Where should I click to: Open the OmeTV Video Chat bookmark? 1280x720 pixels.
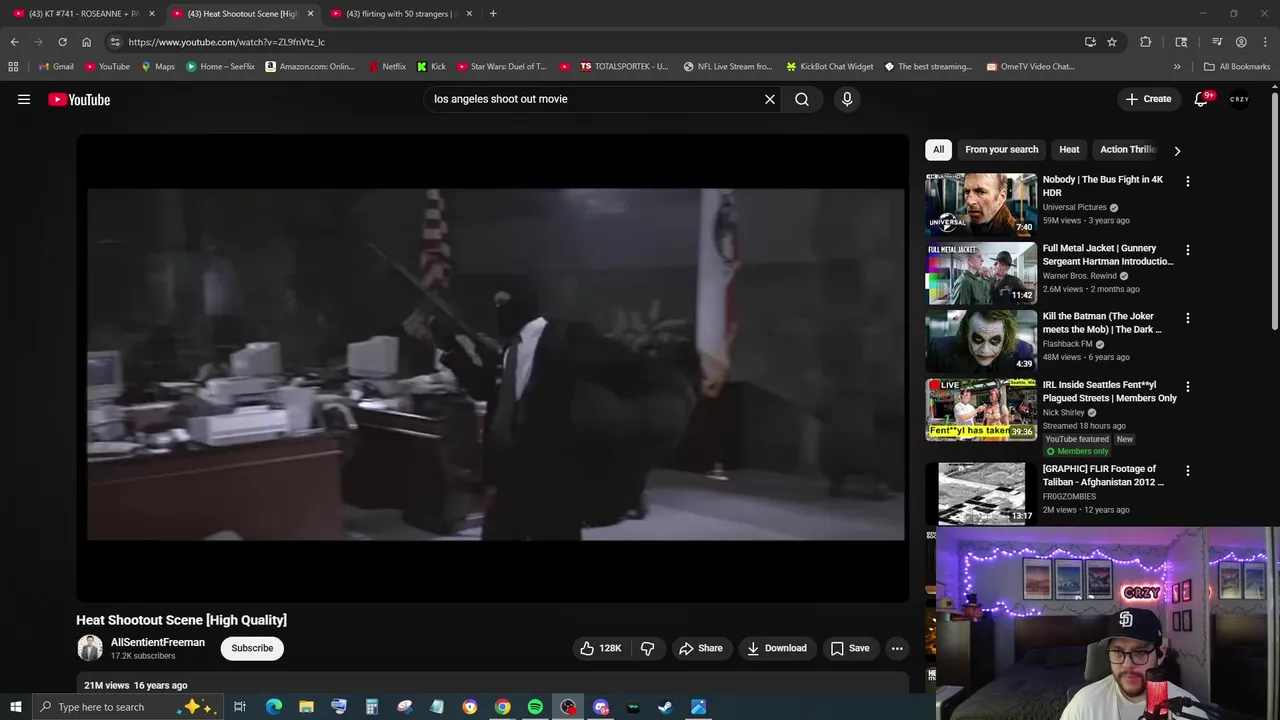click(x=1030, y=67)
